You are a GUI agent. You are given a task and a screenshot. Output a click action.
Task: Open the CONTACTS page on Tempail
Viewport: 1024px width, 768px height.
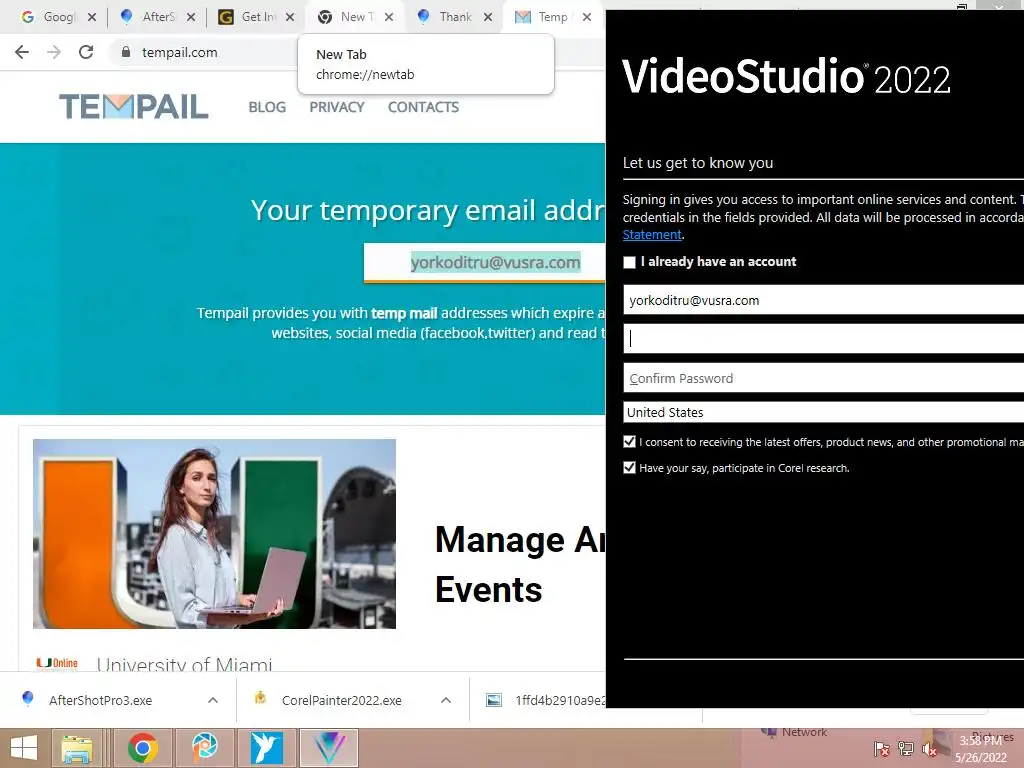point(423,107)
